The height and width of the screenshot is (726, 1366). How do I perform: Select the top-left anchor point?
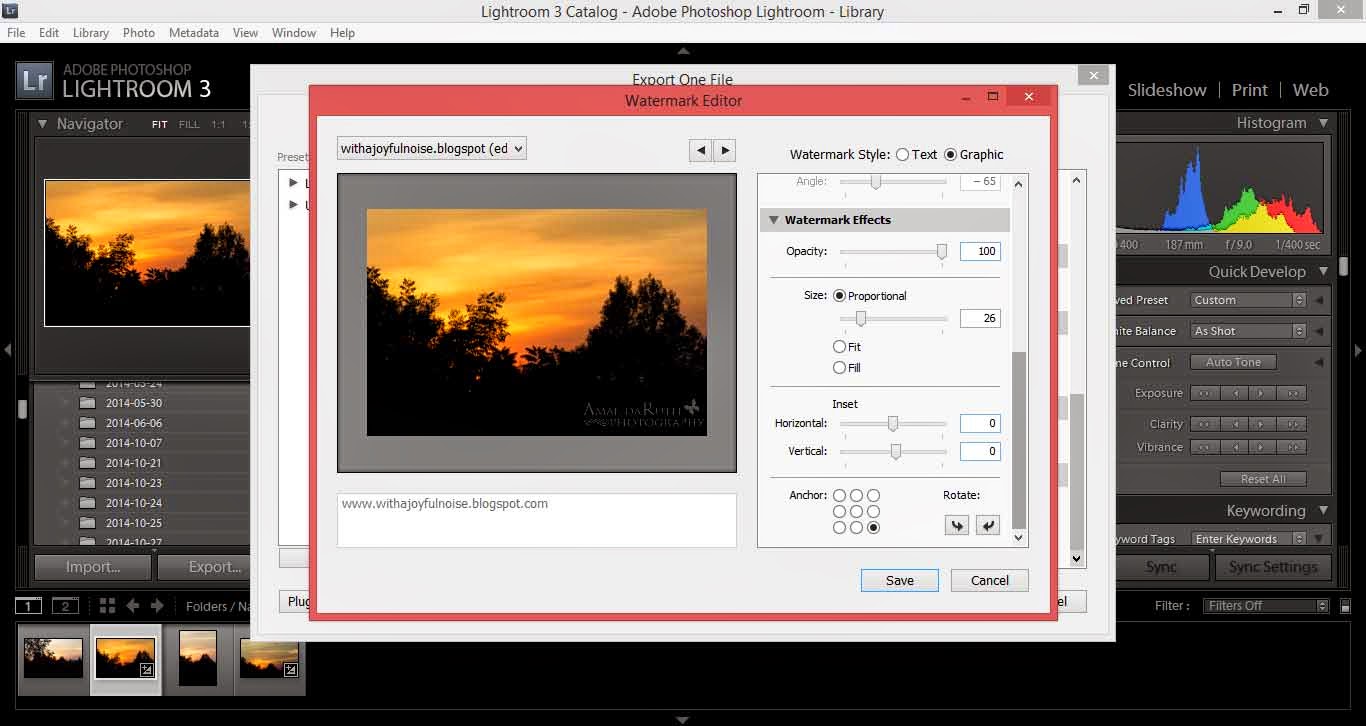click(840, 496)
